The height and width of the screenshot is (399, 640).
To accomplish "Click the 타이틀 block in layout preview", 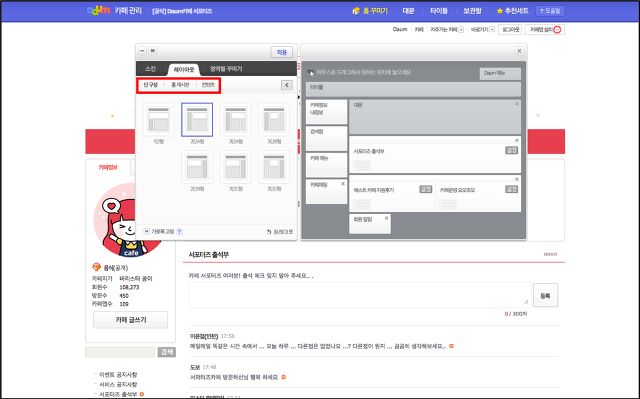I will [413, 89].
